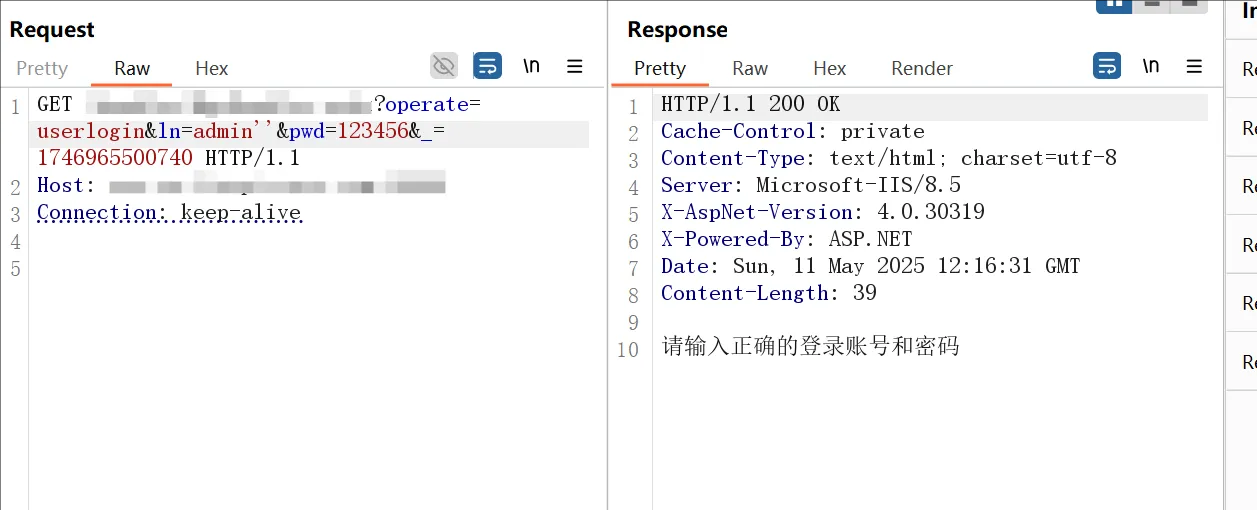
Task: Click the 'Date: Sun, 11 May 2025' header
Action: [x=871, y=266]
